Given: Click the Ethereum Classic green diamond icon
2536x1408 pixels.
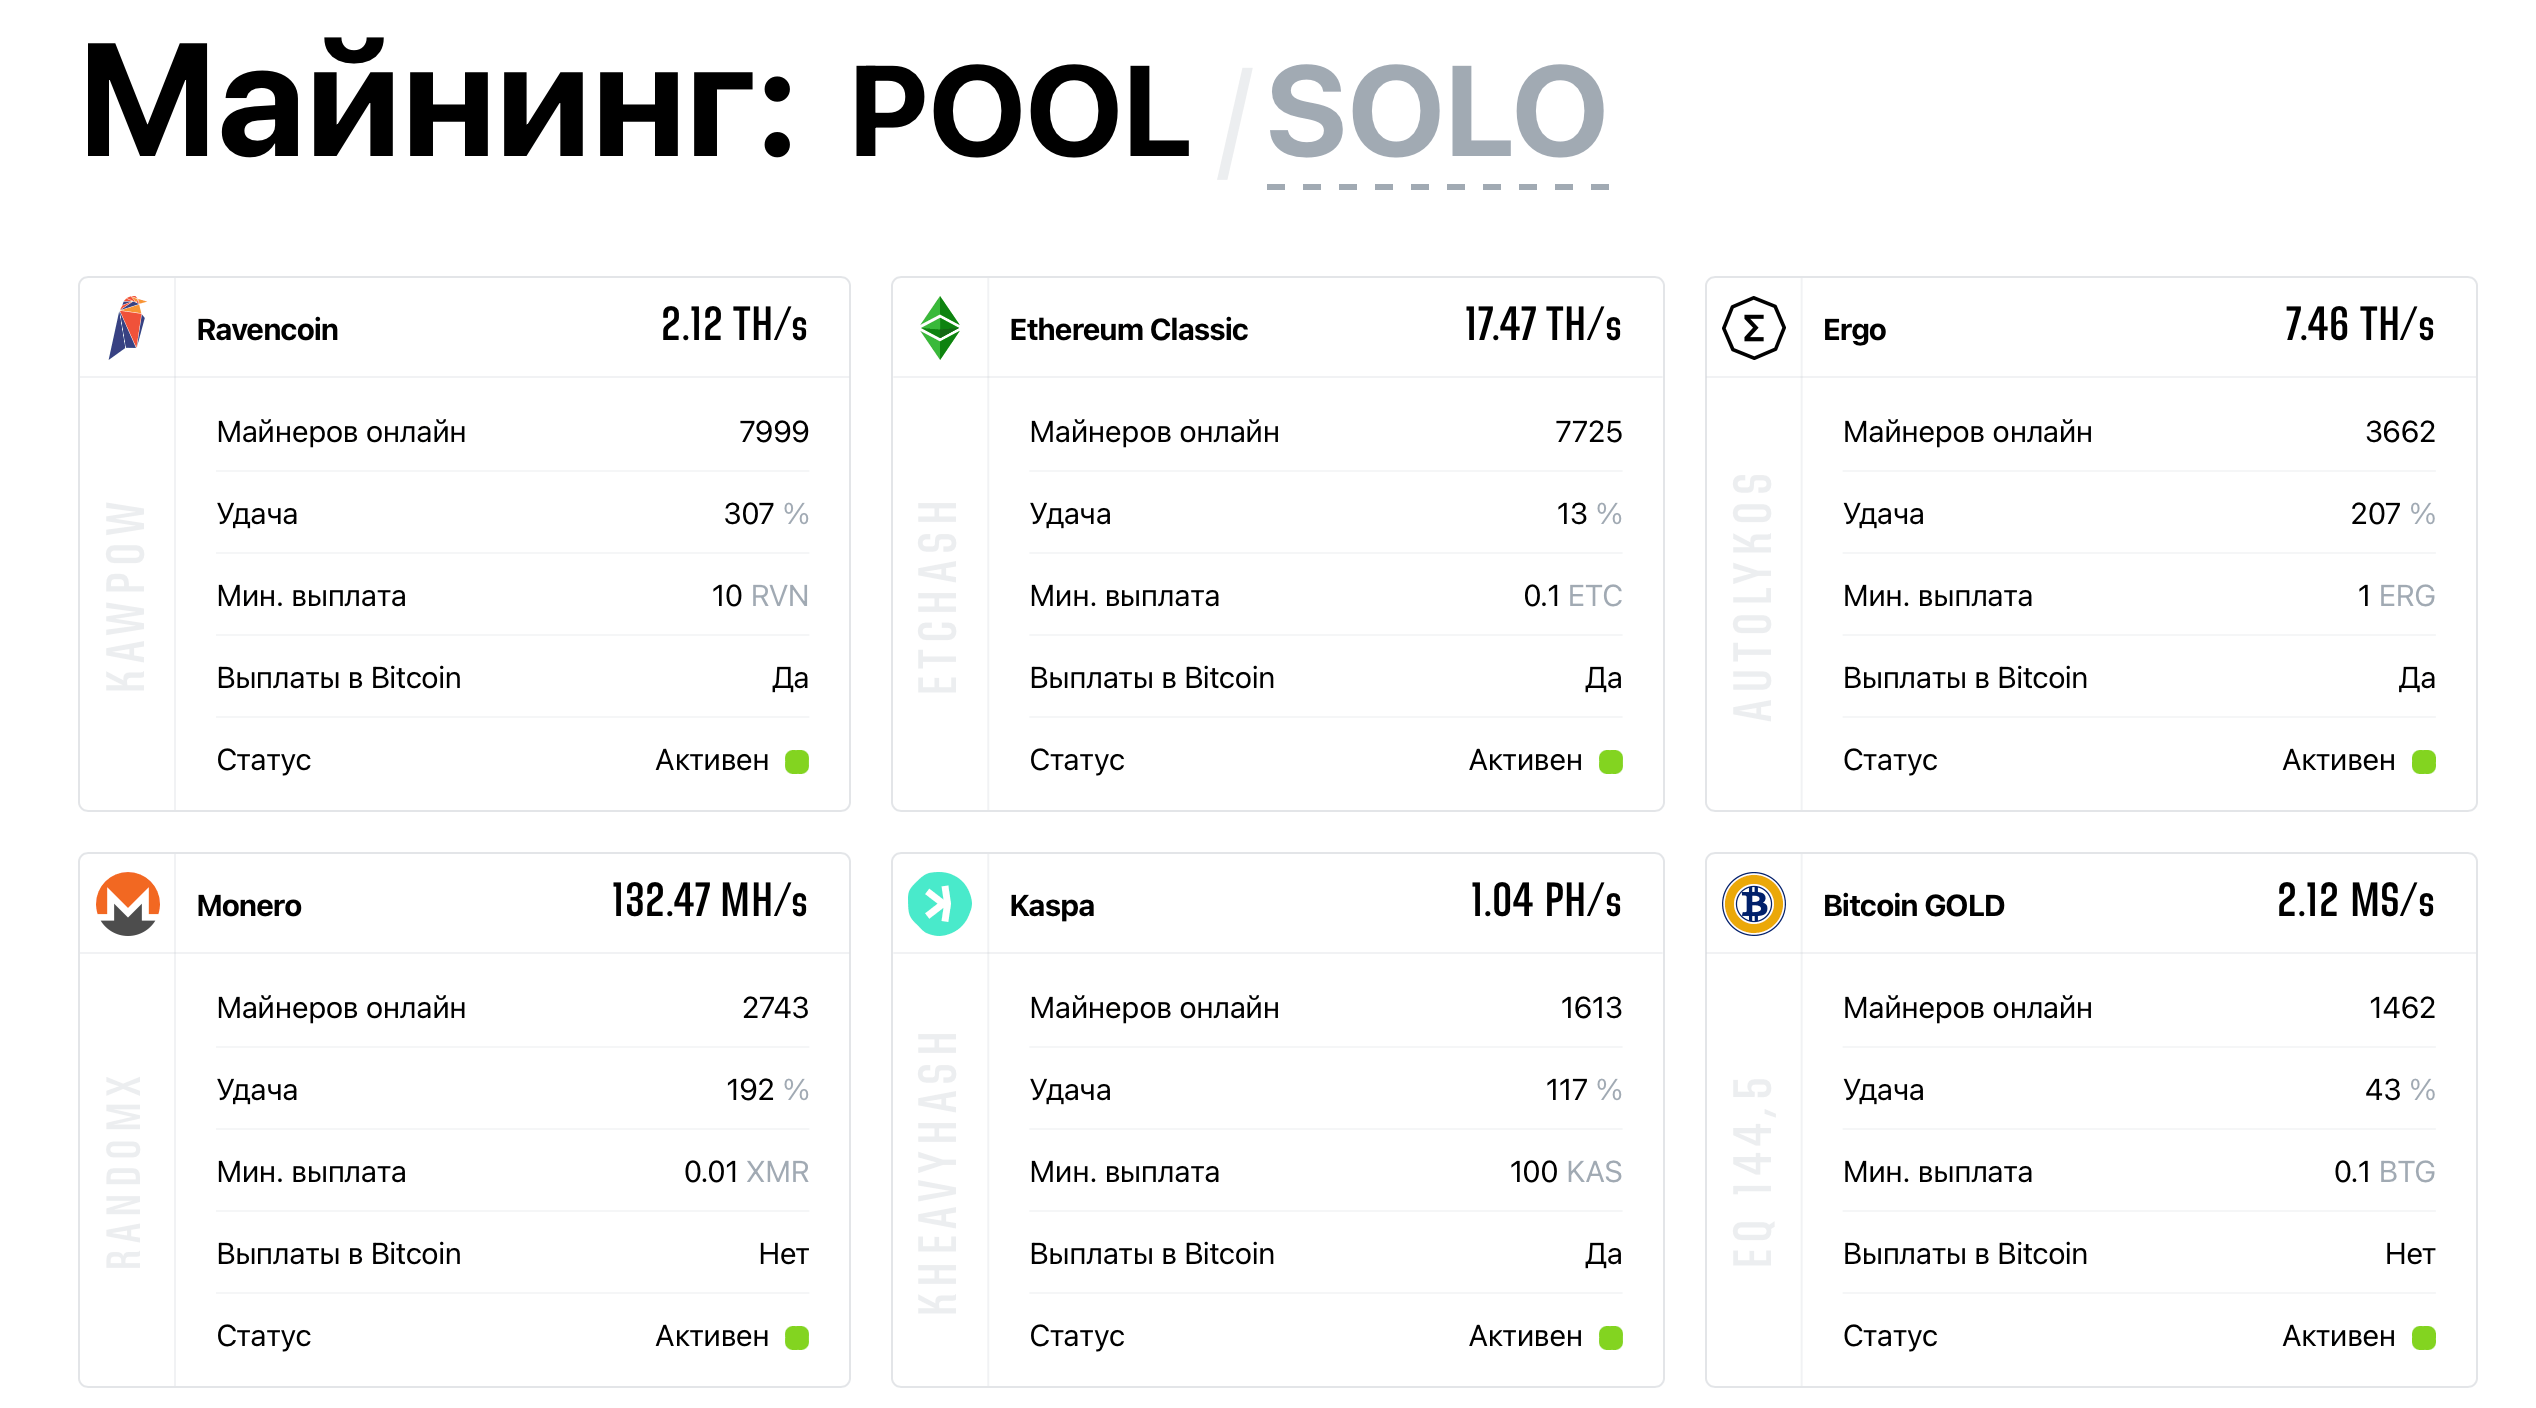Looking at the screenshot, I should pyautogui.click(x=940, y=328).
